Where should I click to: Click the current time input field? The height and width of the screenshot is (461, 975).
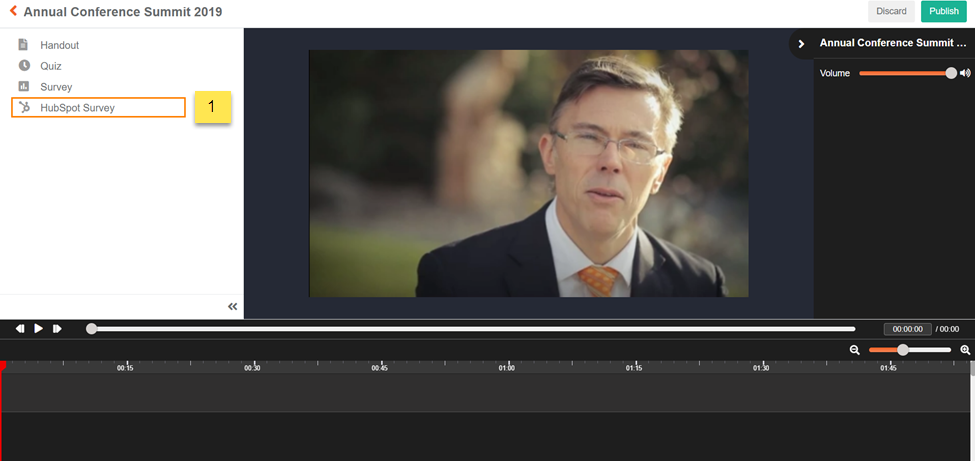(x=907, y=329)
